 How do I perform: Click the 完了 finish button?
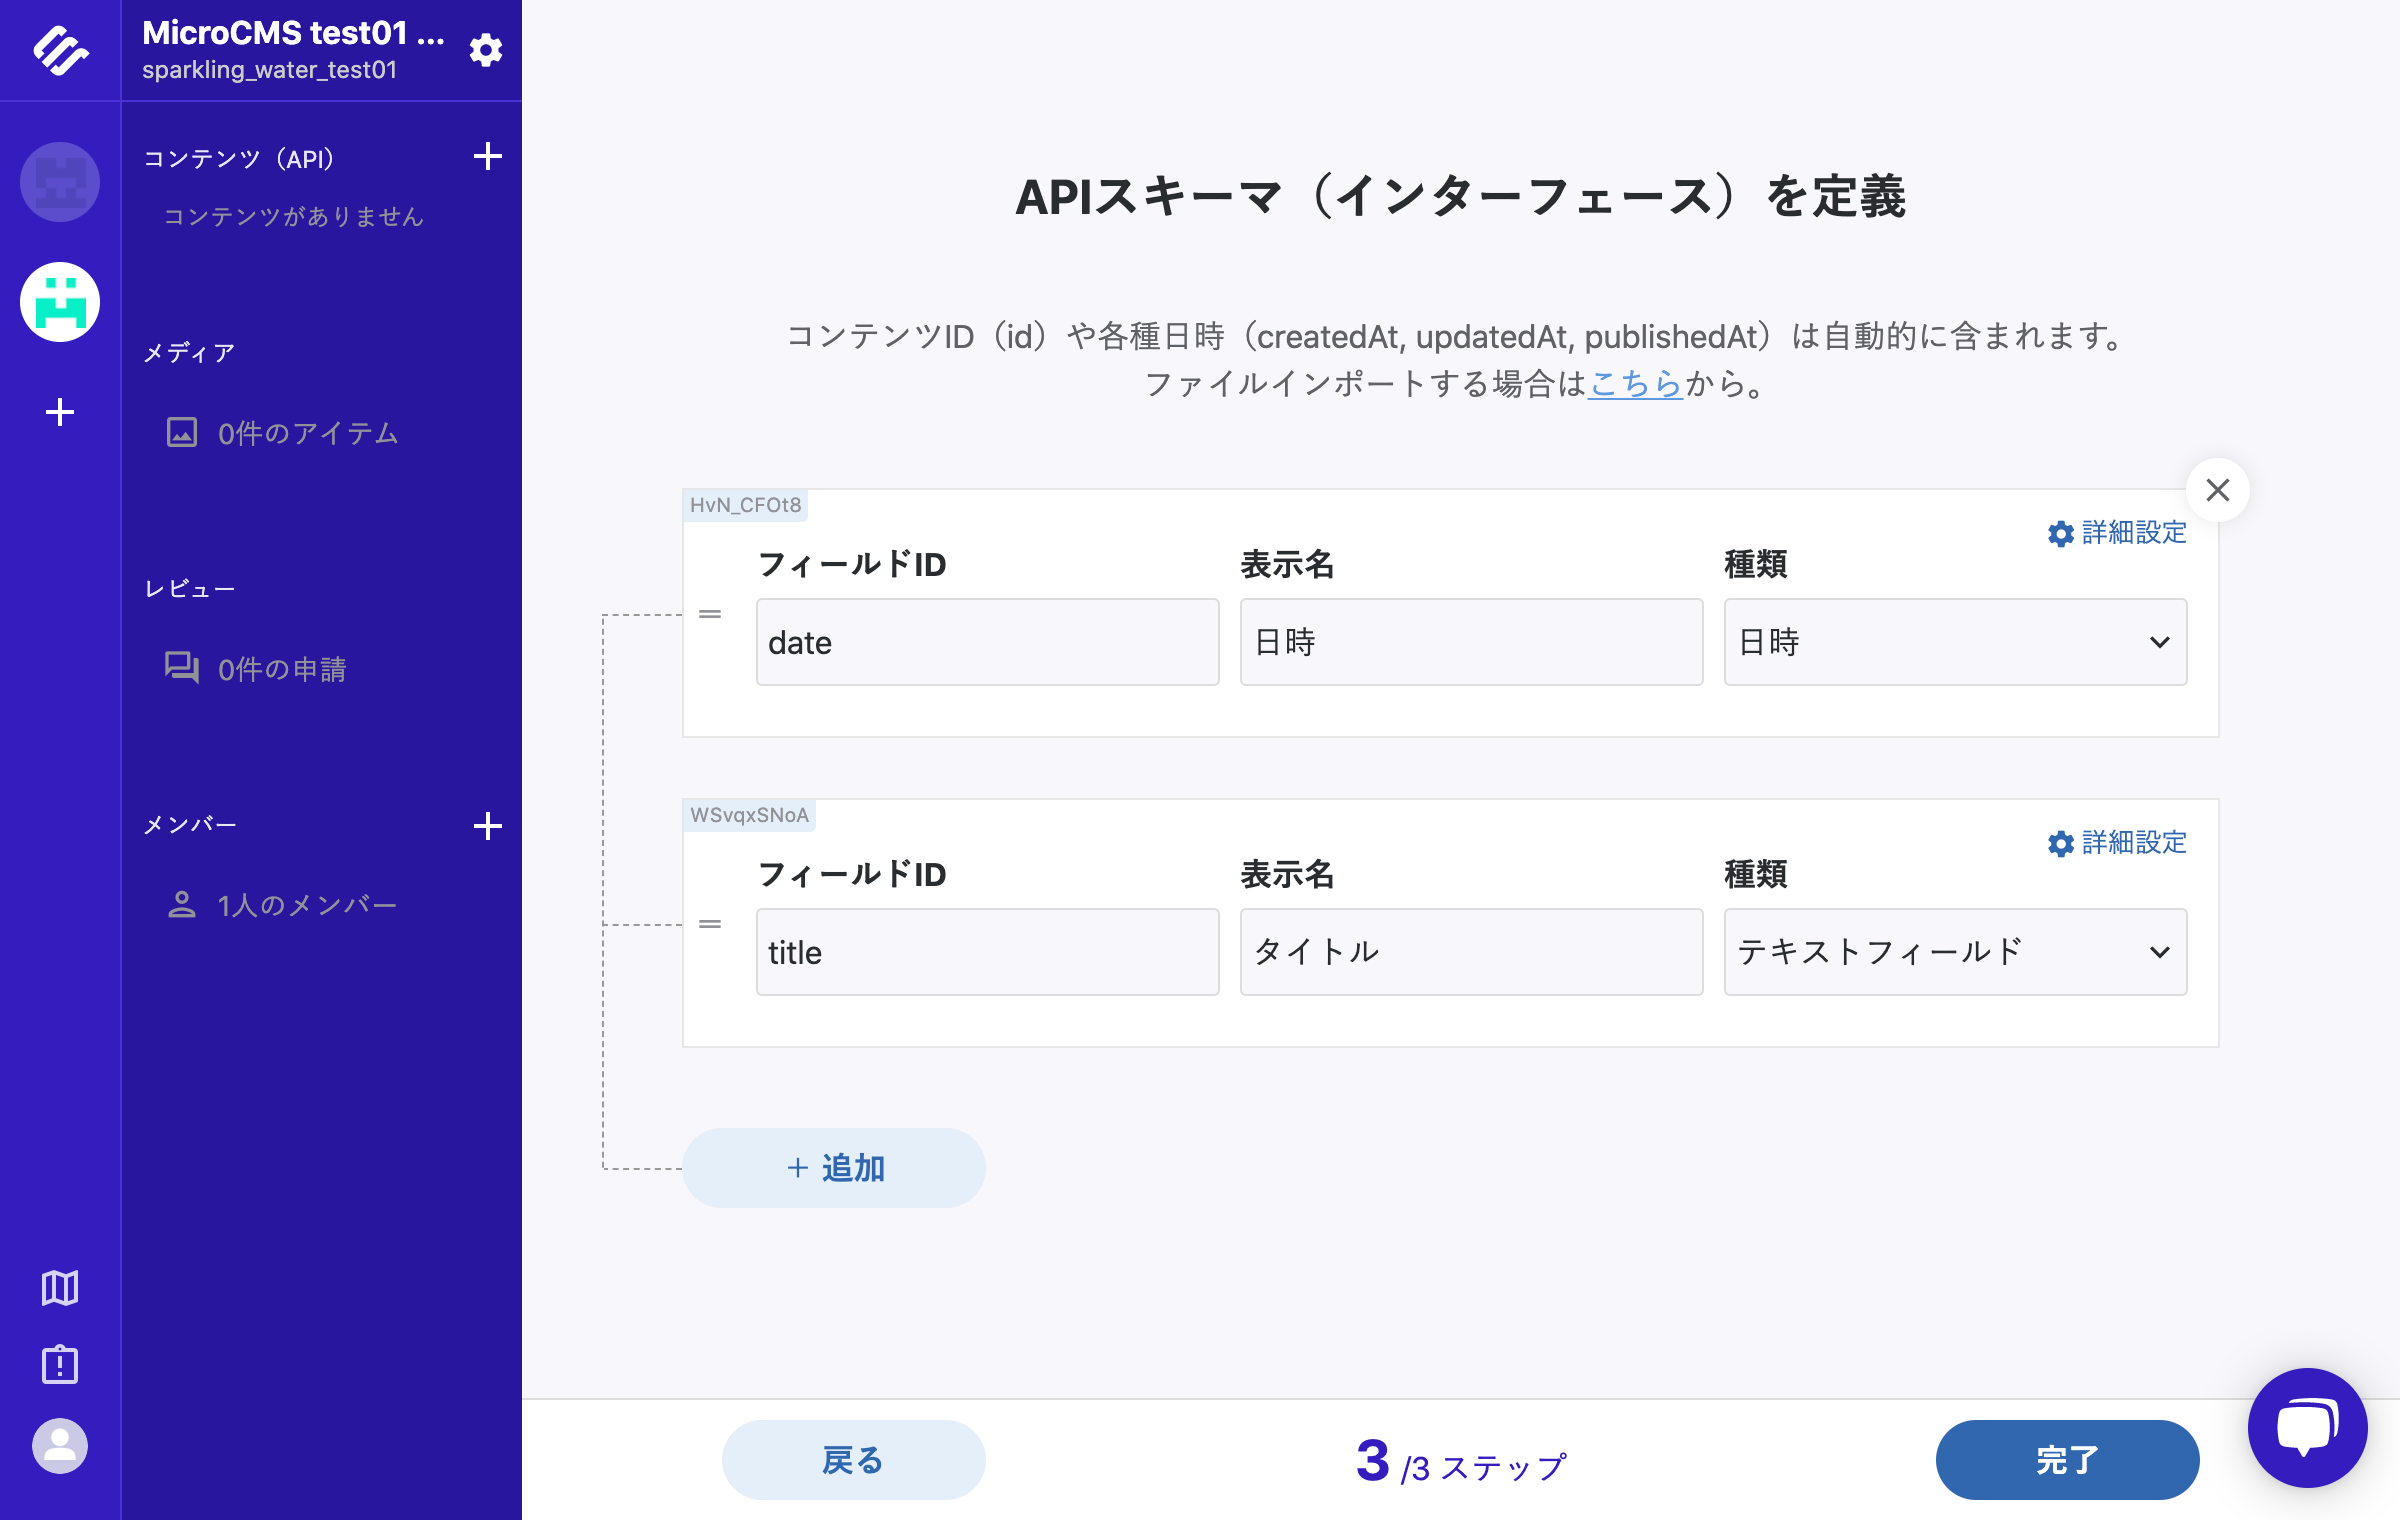coord(2067,1460)
